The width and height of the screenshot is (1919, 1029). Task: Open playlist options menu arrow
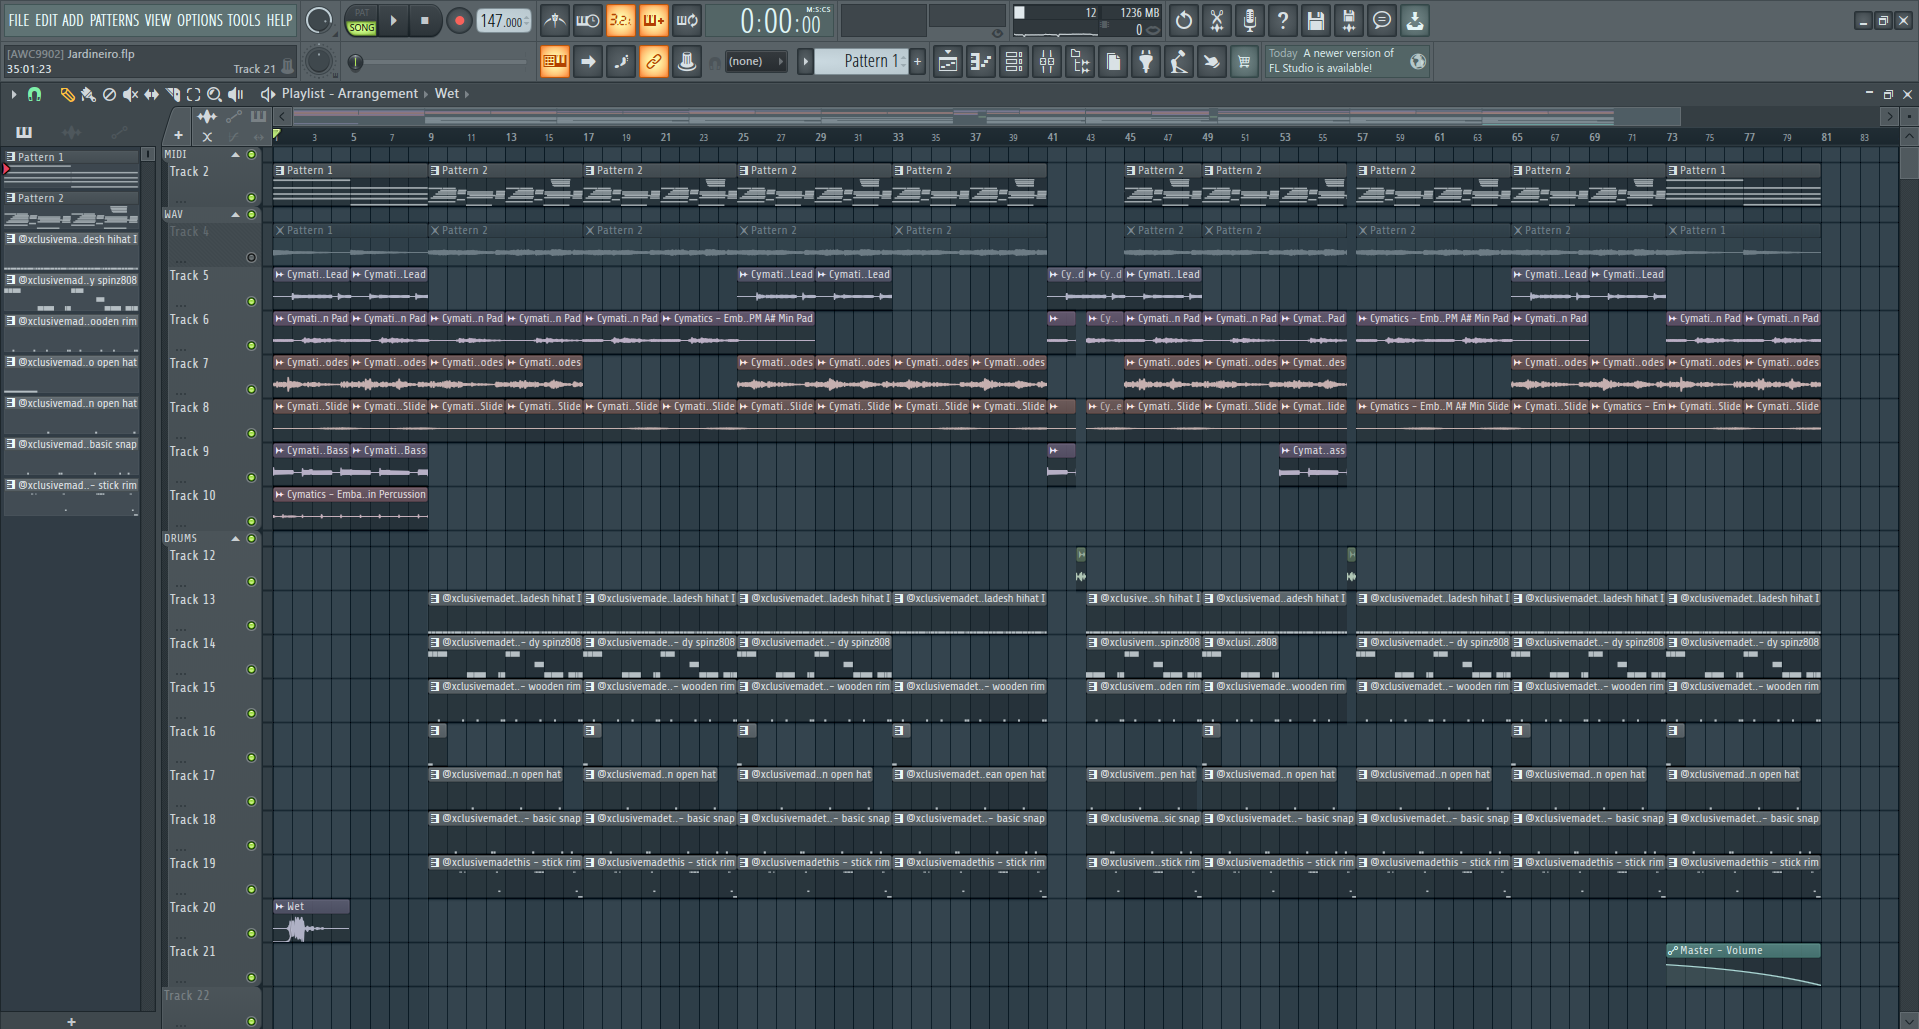(x=13, y=94)
